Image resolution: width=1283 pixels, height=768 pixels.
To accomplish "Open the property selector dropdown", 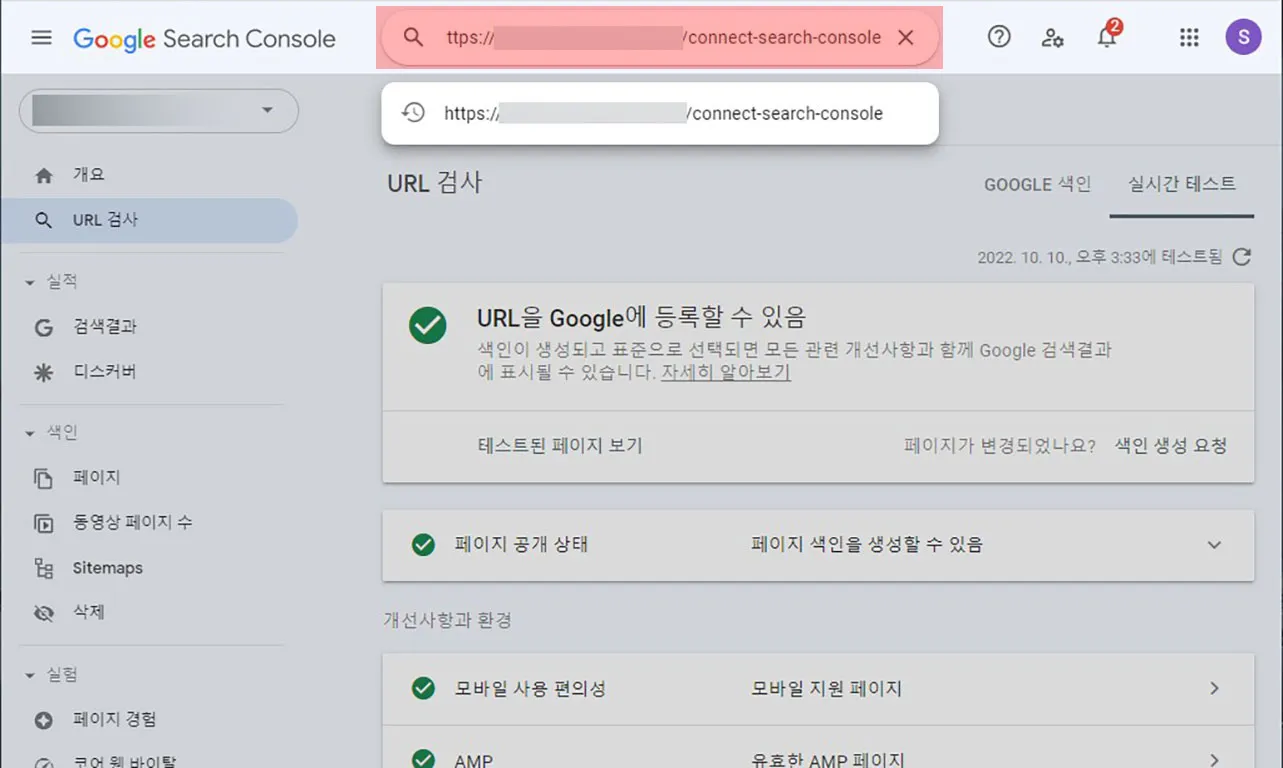I will (159, 110).
